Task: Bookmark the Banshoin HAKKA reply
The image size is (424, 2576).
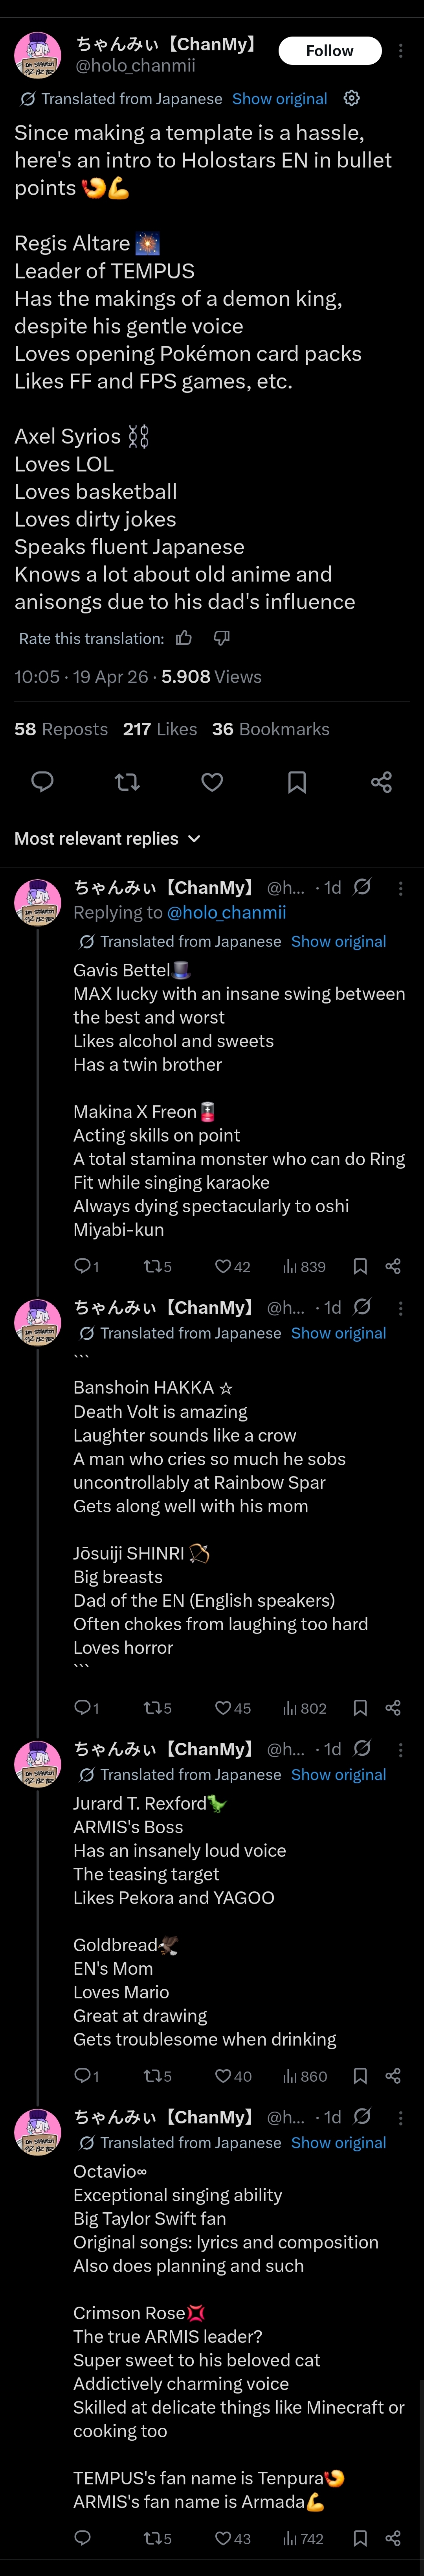Action: pyautogui.click(x=360, y=1708)
